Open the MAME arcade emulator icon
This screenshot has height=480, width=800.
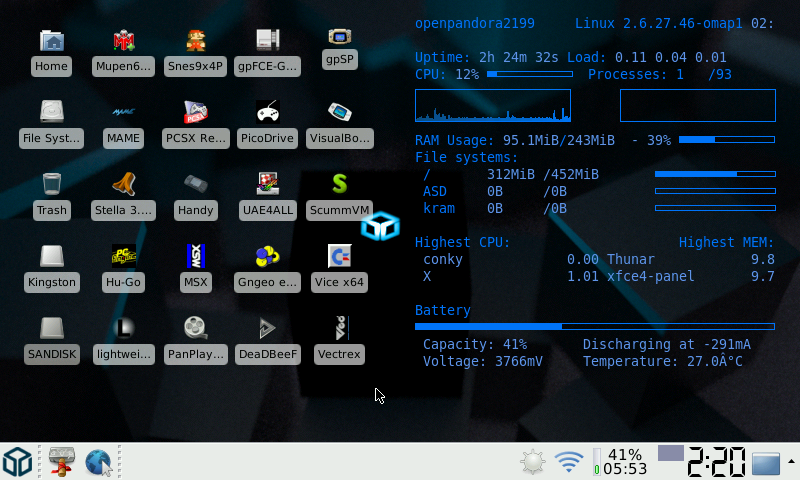(124, 113)
